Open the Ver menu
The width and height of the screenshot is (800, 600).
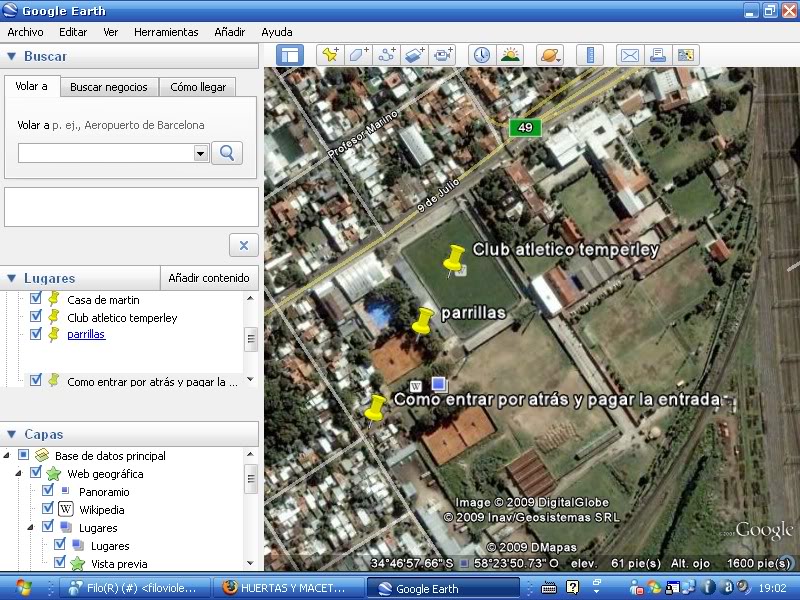[110, 32]
